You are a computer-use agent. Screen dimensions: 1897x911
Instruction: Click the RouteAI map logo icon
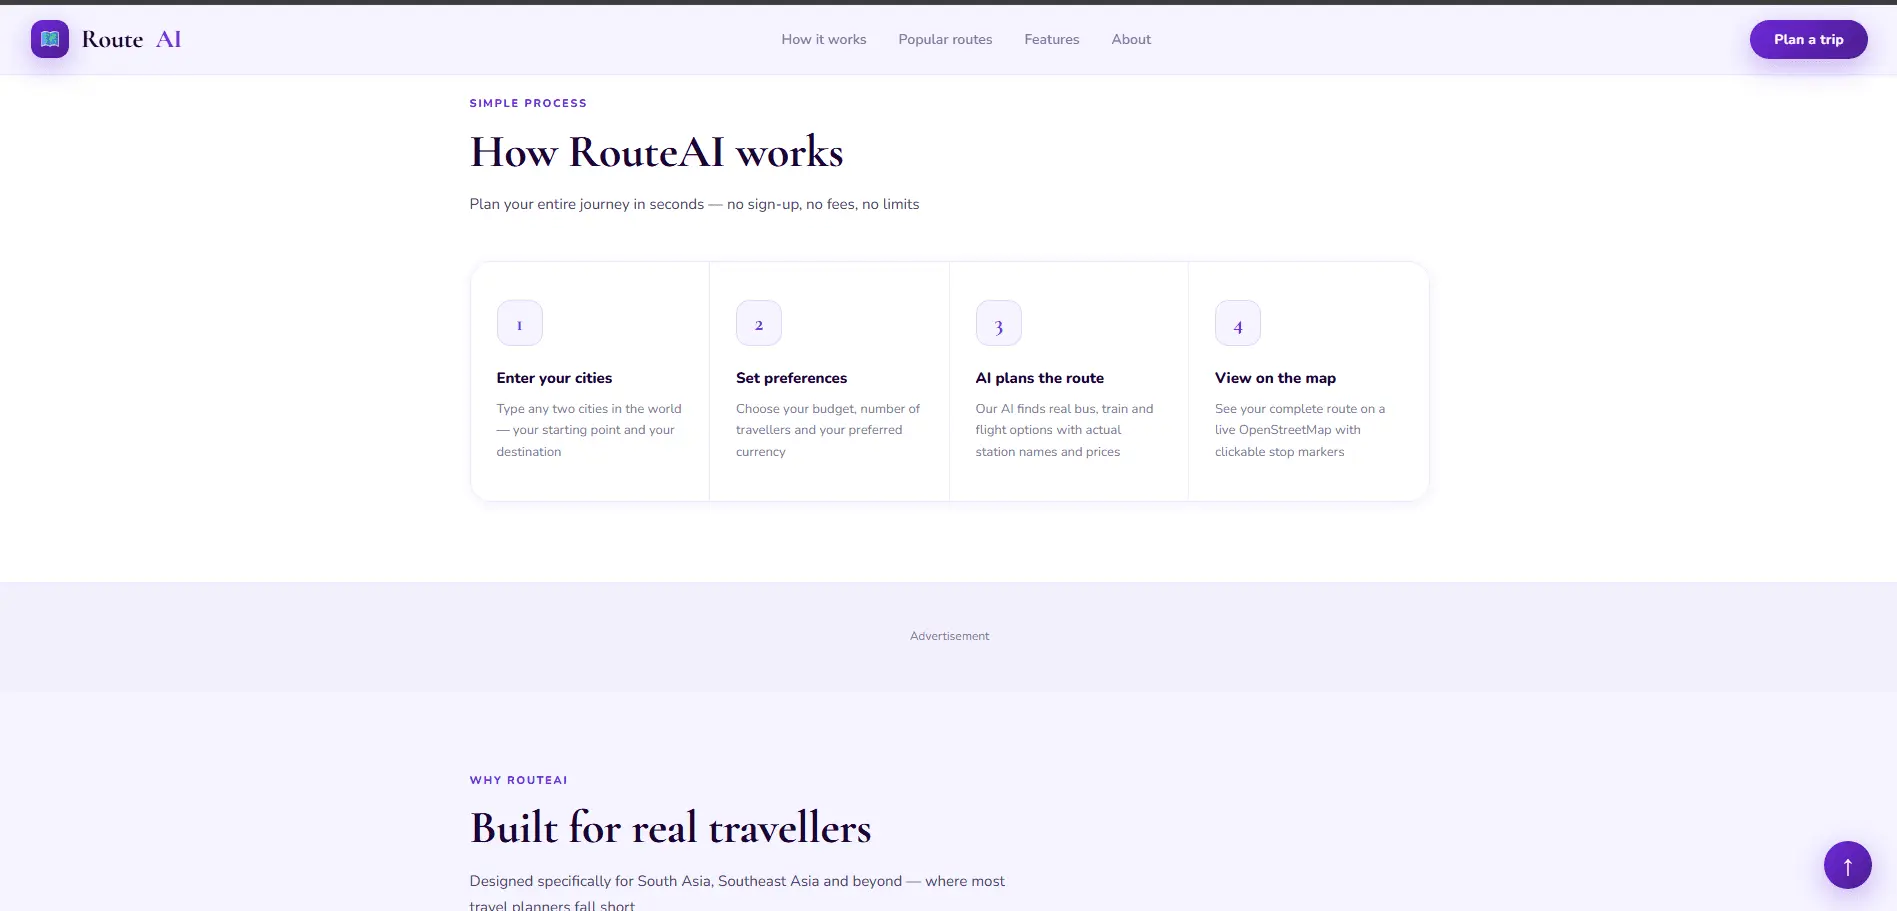(x=50, y=39)
